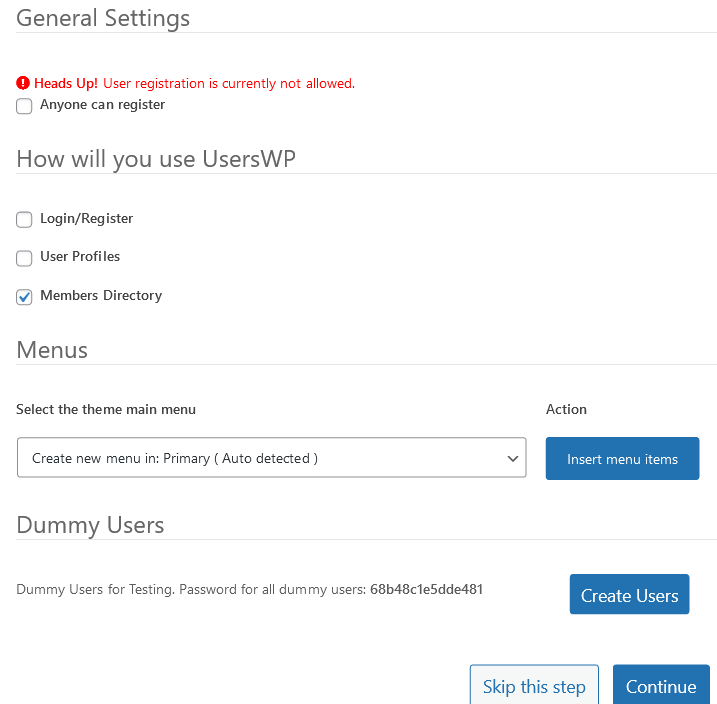Click the chevron arrow in the menu select box

(513, 458)
